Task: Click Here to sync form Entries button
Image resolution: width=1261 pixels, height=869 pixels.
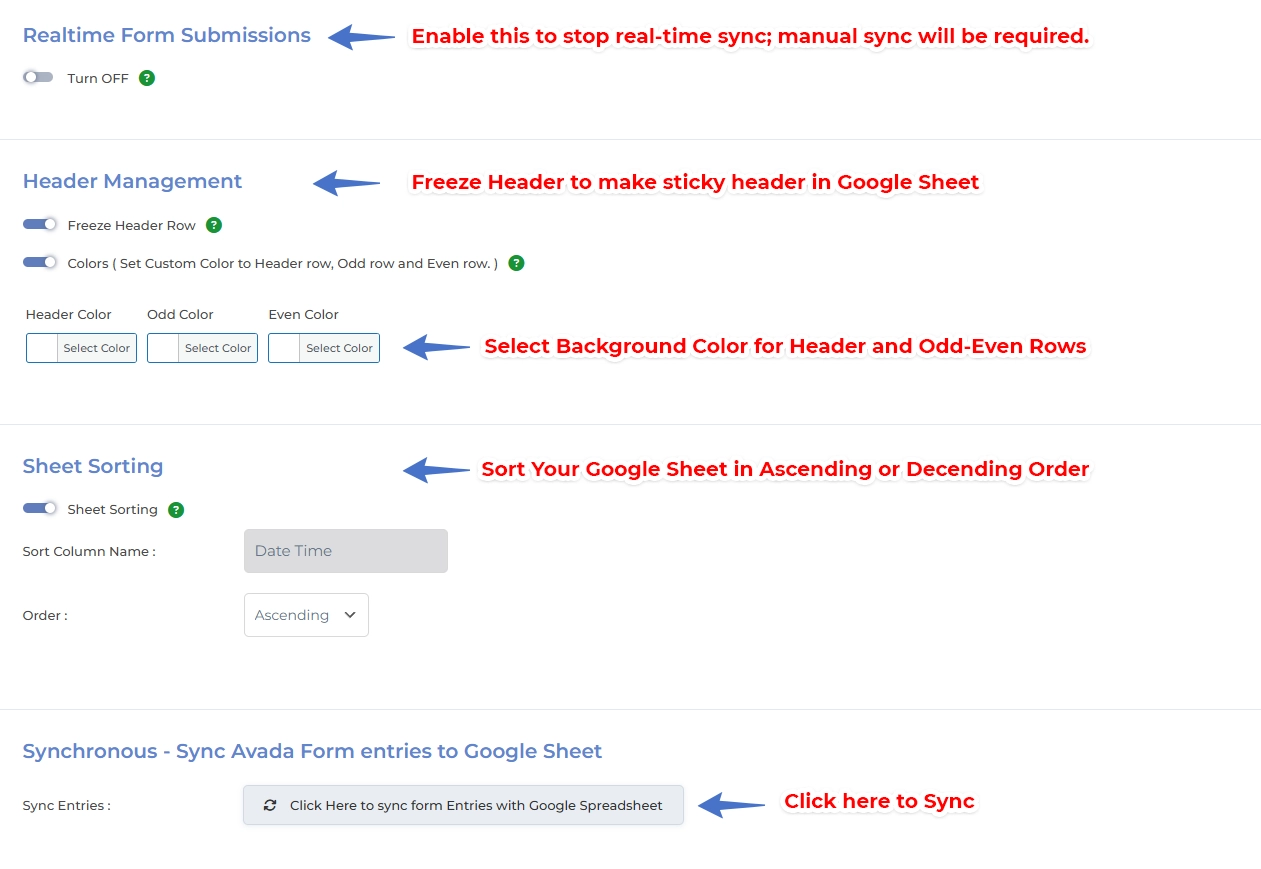Action: (x=463, y=805)
